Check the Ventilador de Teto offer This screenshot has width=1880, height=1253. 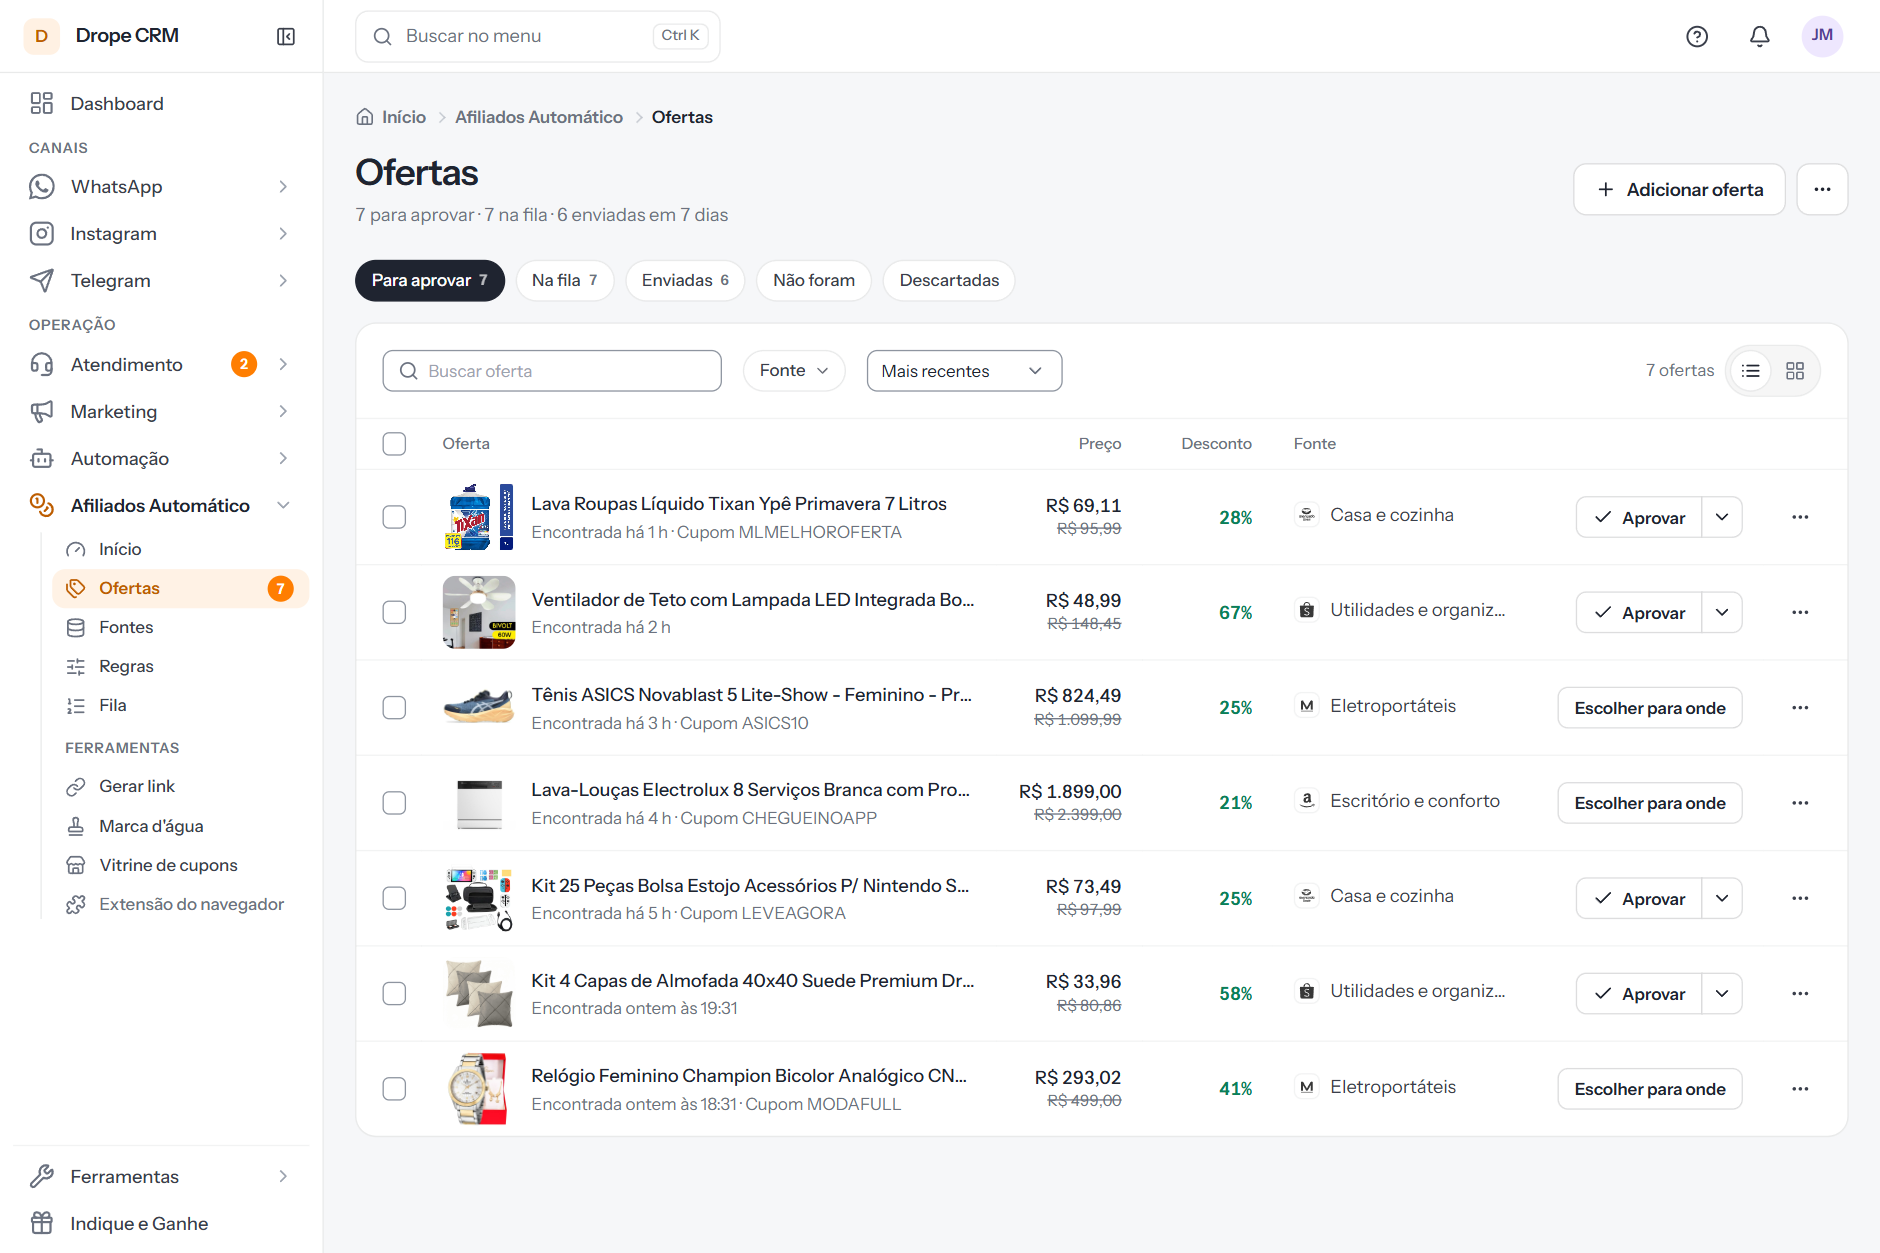(x=394, y=612)
